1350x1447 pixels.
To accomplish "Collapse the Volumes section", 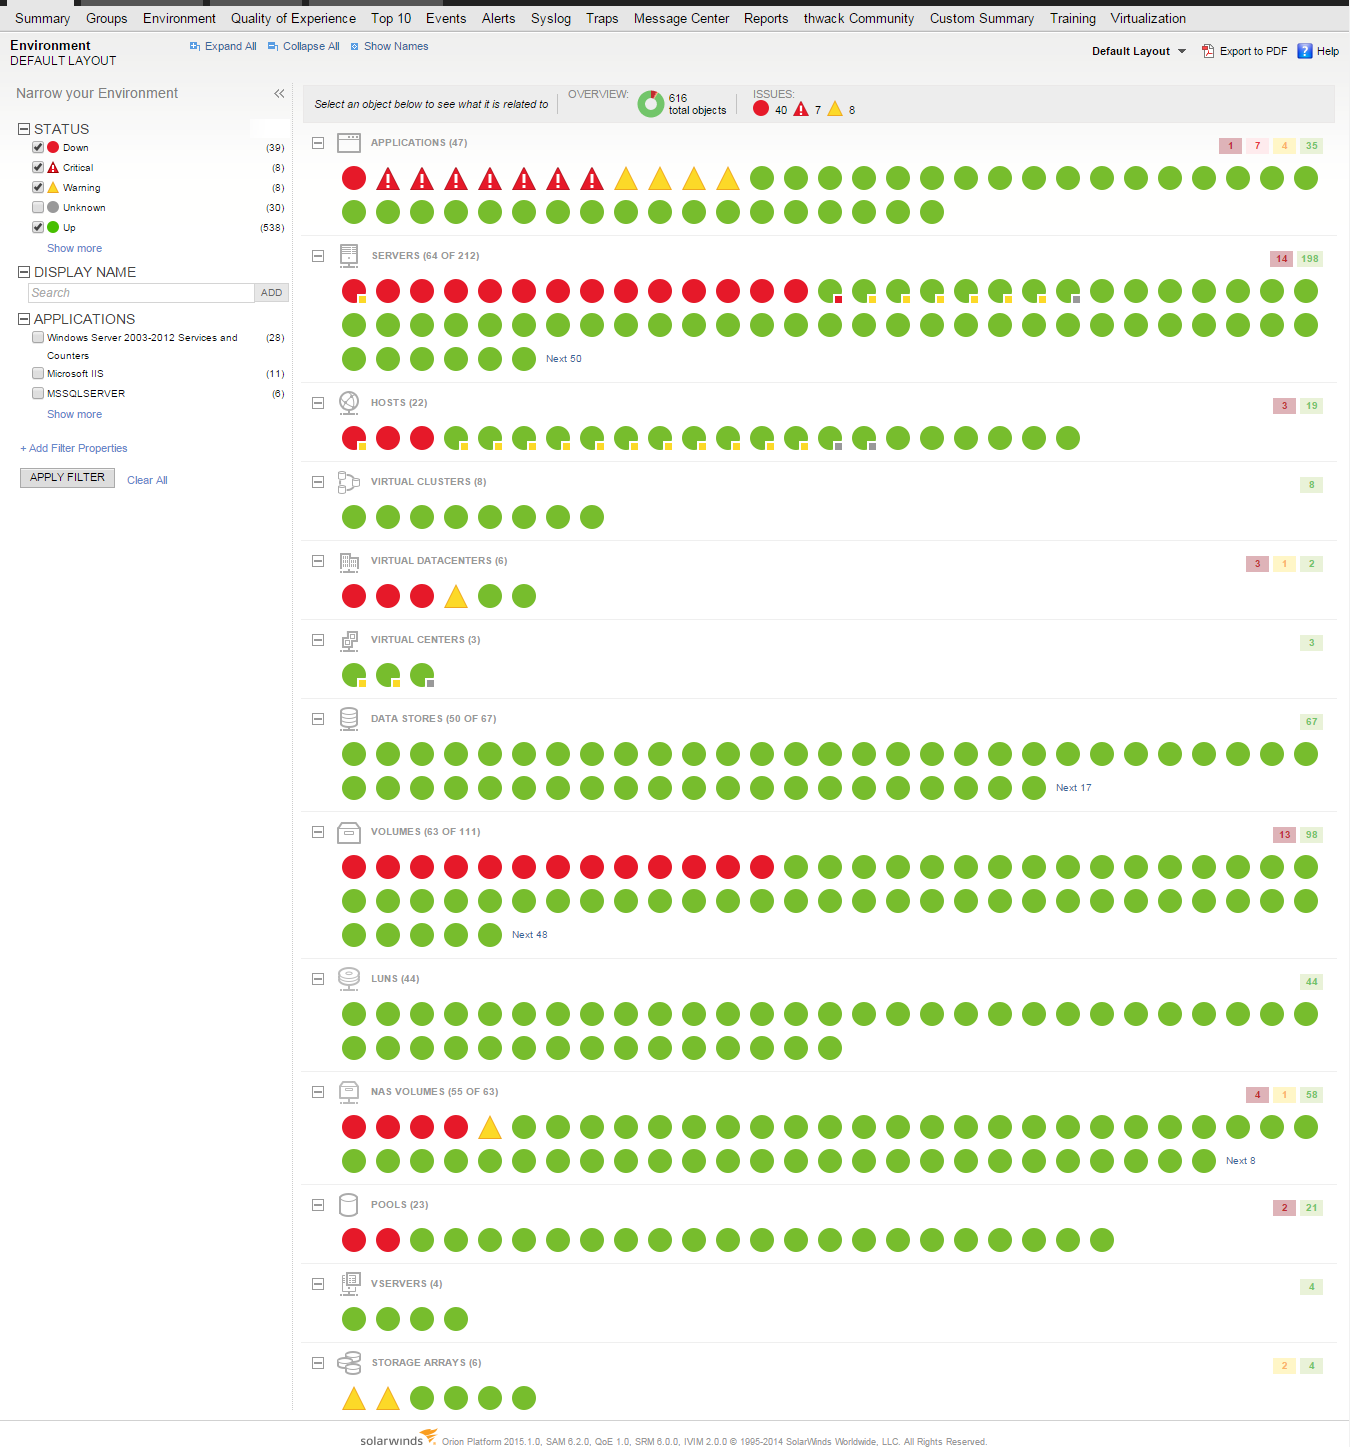I will [318, 831].
